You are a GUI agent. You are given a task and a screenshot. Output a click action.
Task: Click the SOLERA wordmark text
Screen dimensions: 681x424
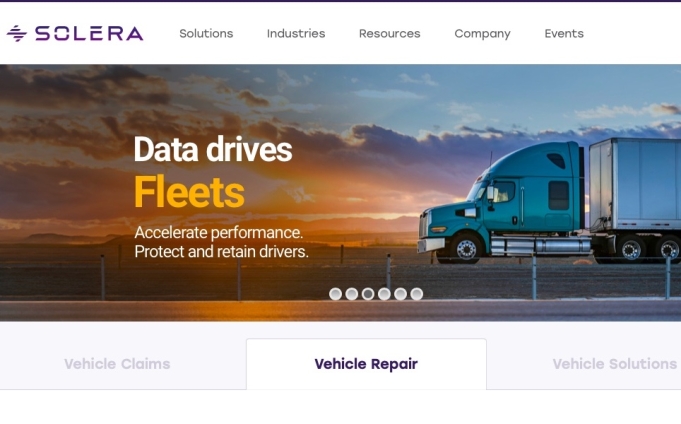pos(89,33)
